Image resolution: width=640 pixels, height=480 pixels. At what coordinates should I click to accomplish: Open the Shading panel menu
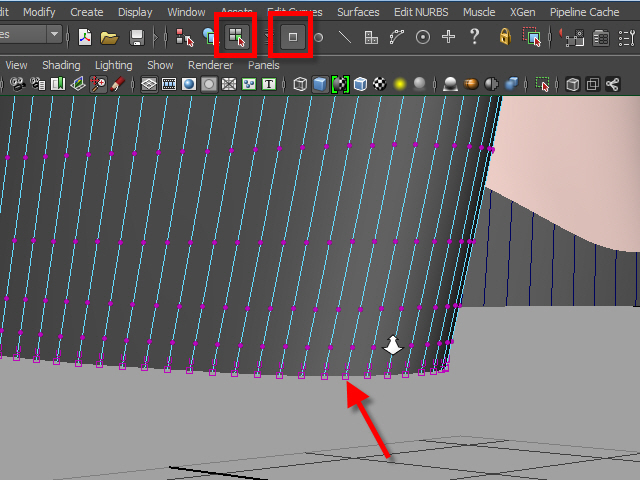61,65
